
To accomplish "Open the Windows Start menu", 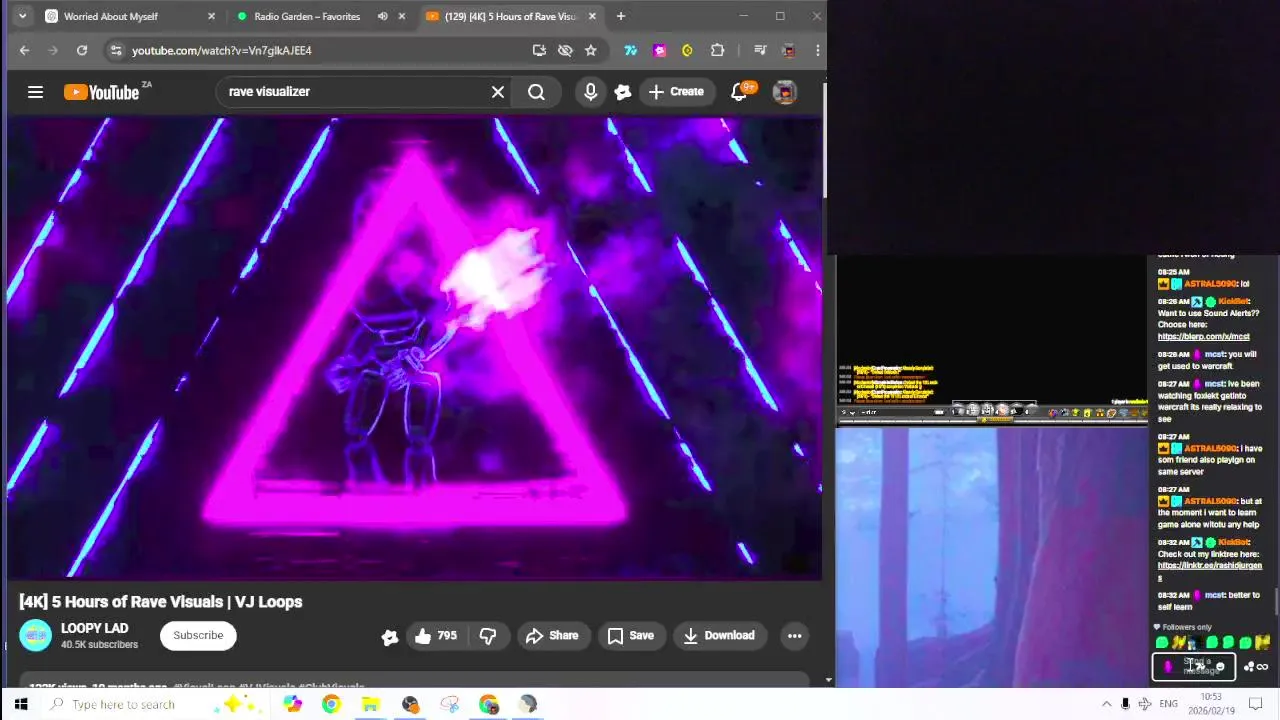I will [x=21, y=704].
